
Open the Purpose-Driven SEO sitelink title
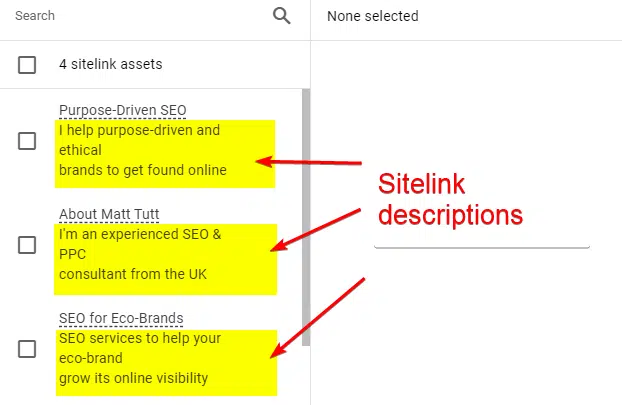[x=123, y=110]
